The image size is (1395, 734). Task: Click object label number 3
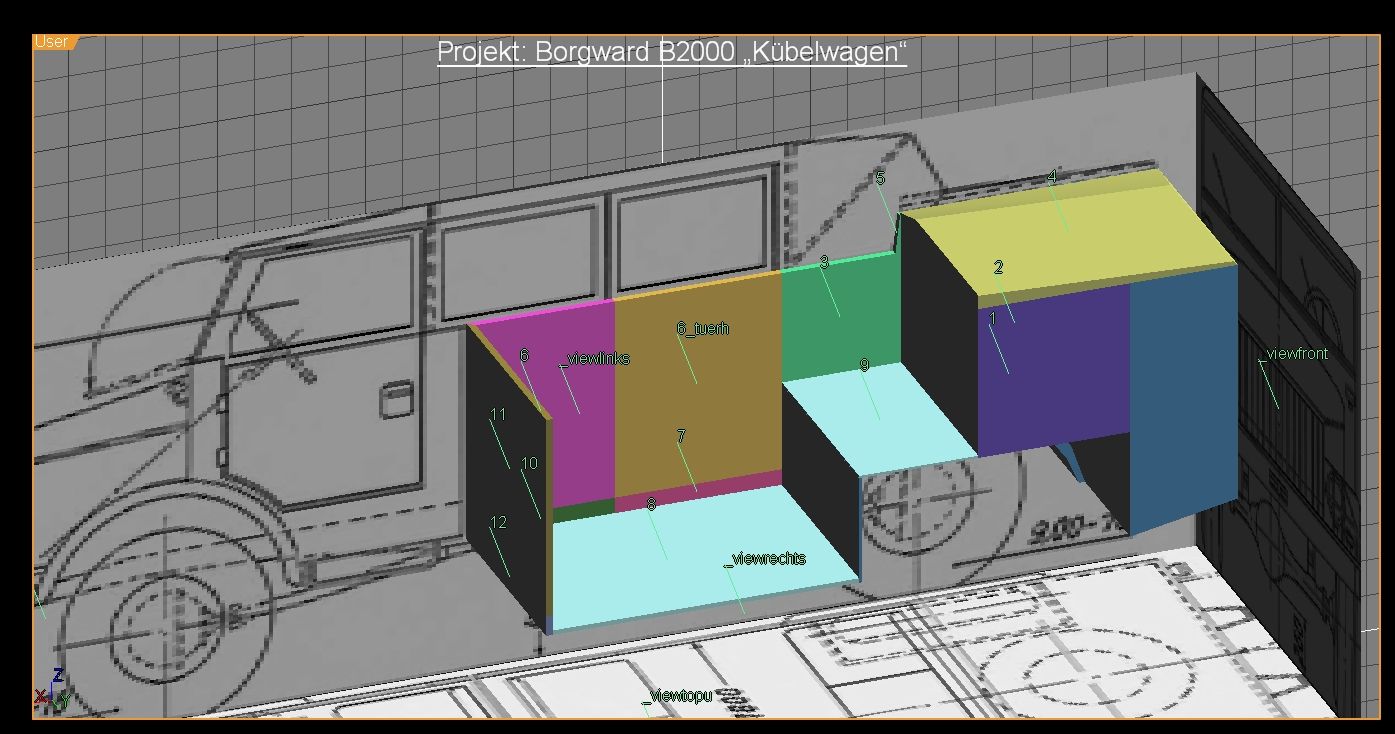coord(824,262)
